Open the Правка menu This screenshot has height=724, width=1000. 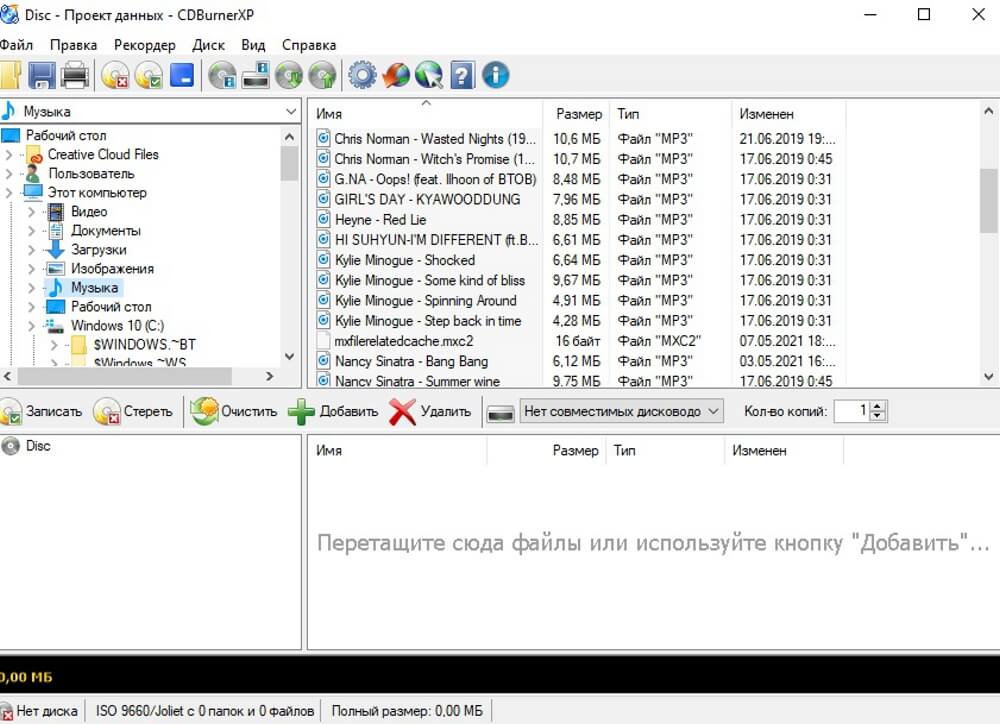[73, 45]
